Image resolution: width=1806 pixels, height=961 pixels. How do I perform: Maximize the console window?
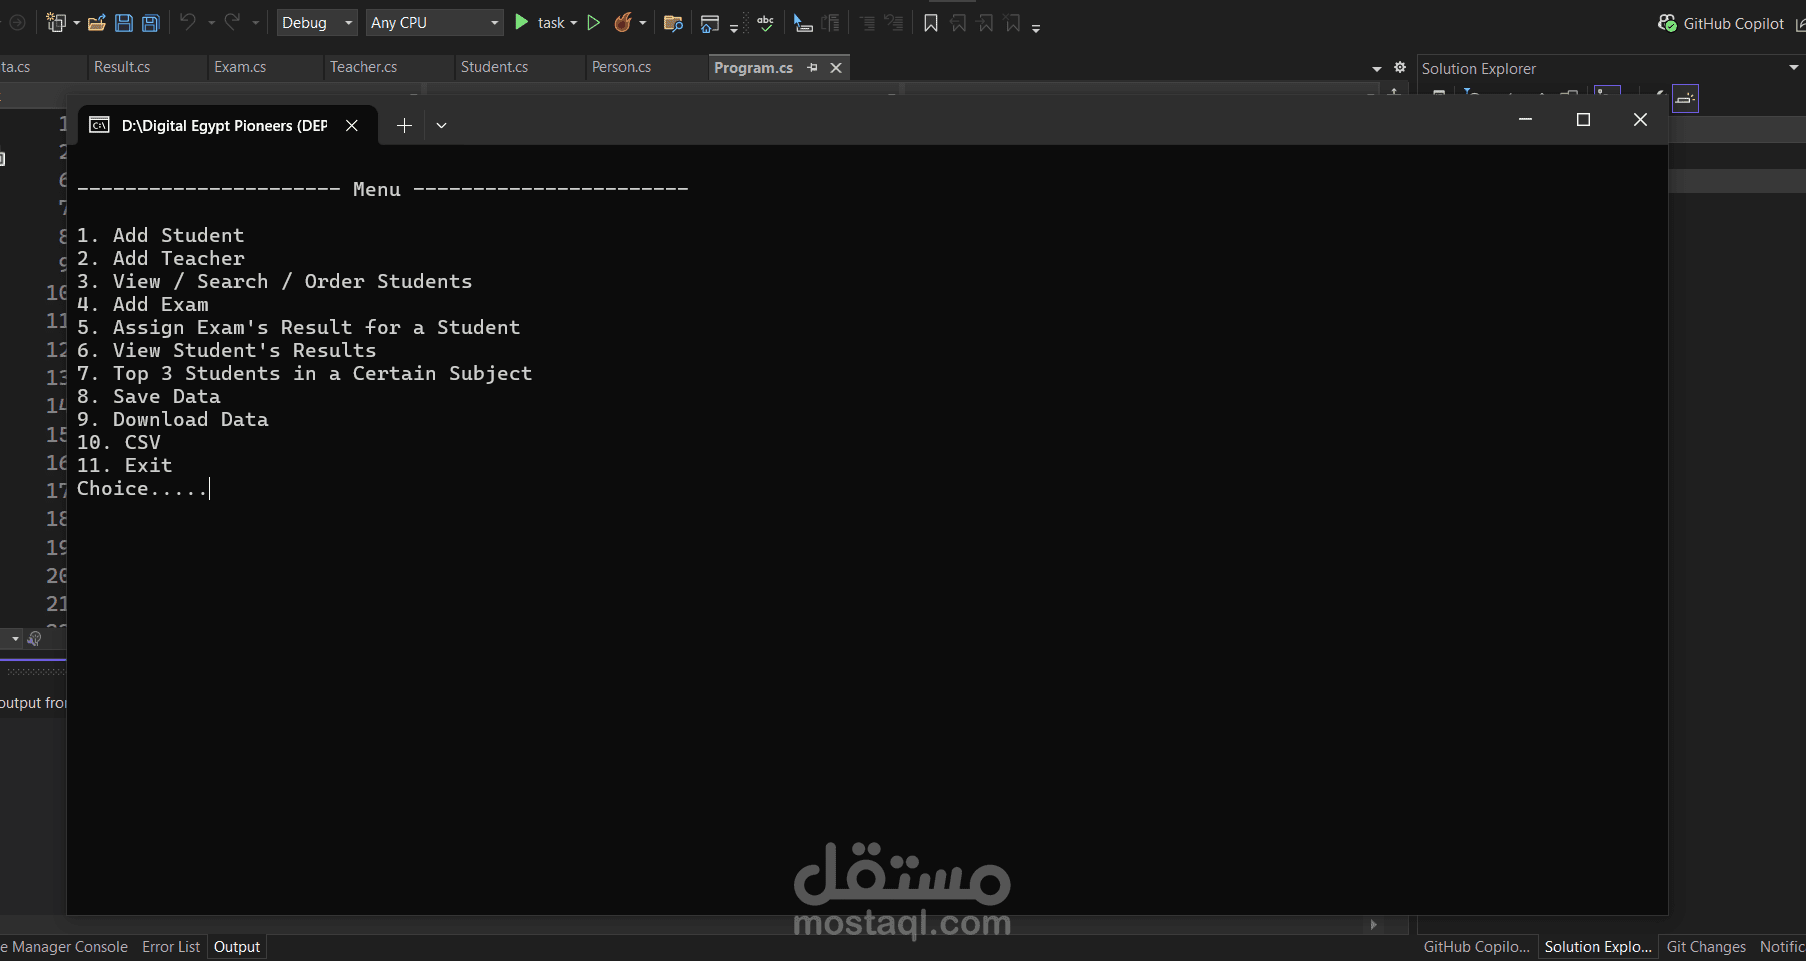coord(1583,120)
